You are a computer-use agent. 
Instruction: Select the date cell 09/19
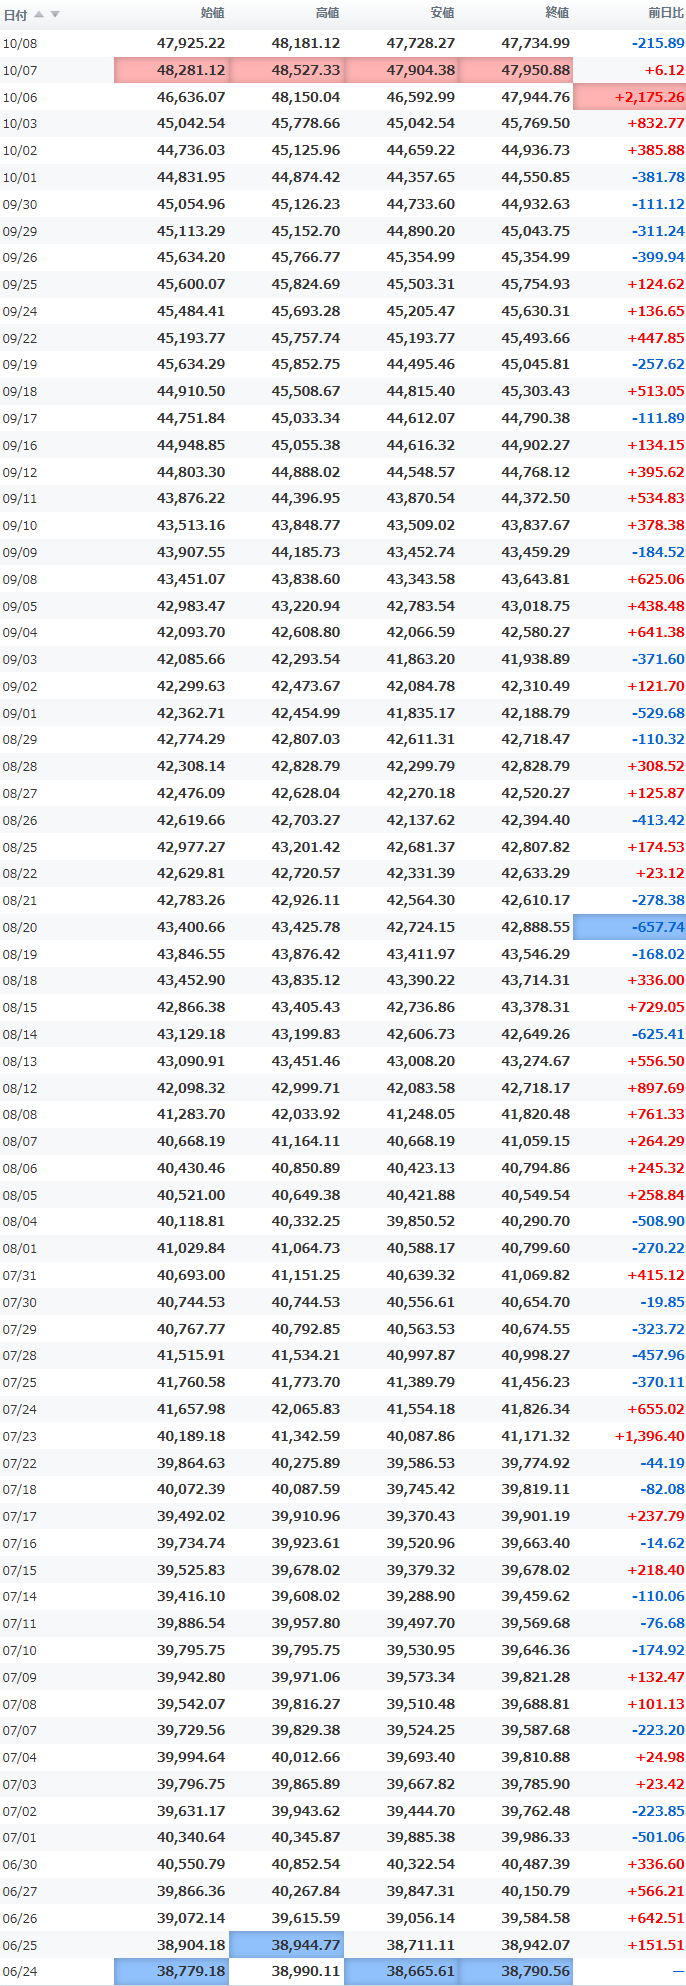[x=20, y=365]
